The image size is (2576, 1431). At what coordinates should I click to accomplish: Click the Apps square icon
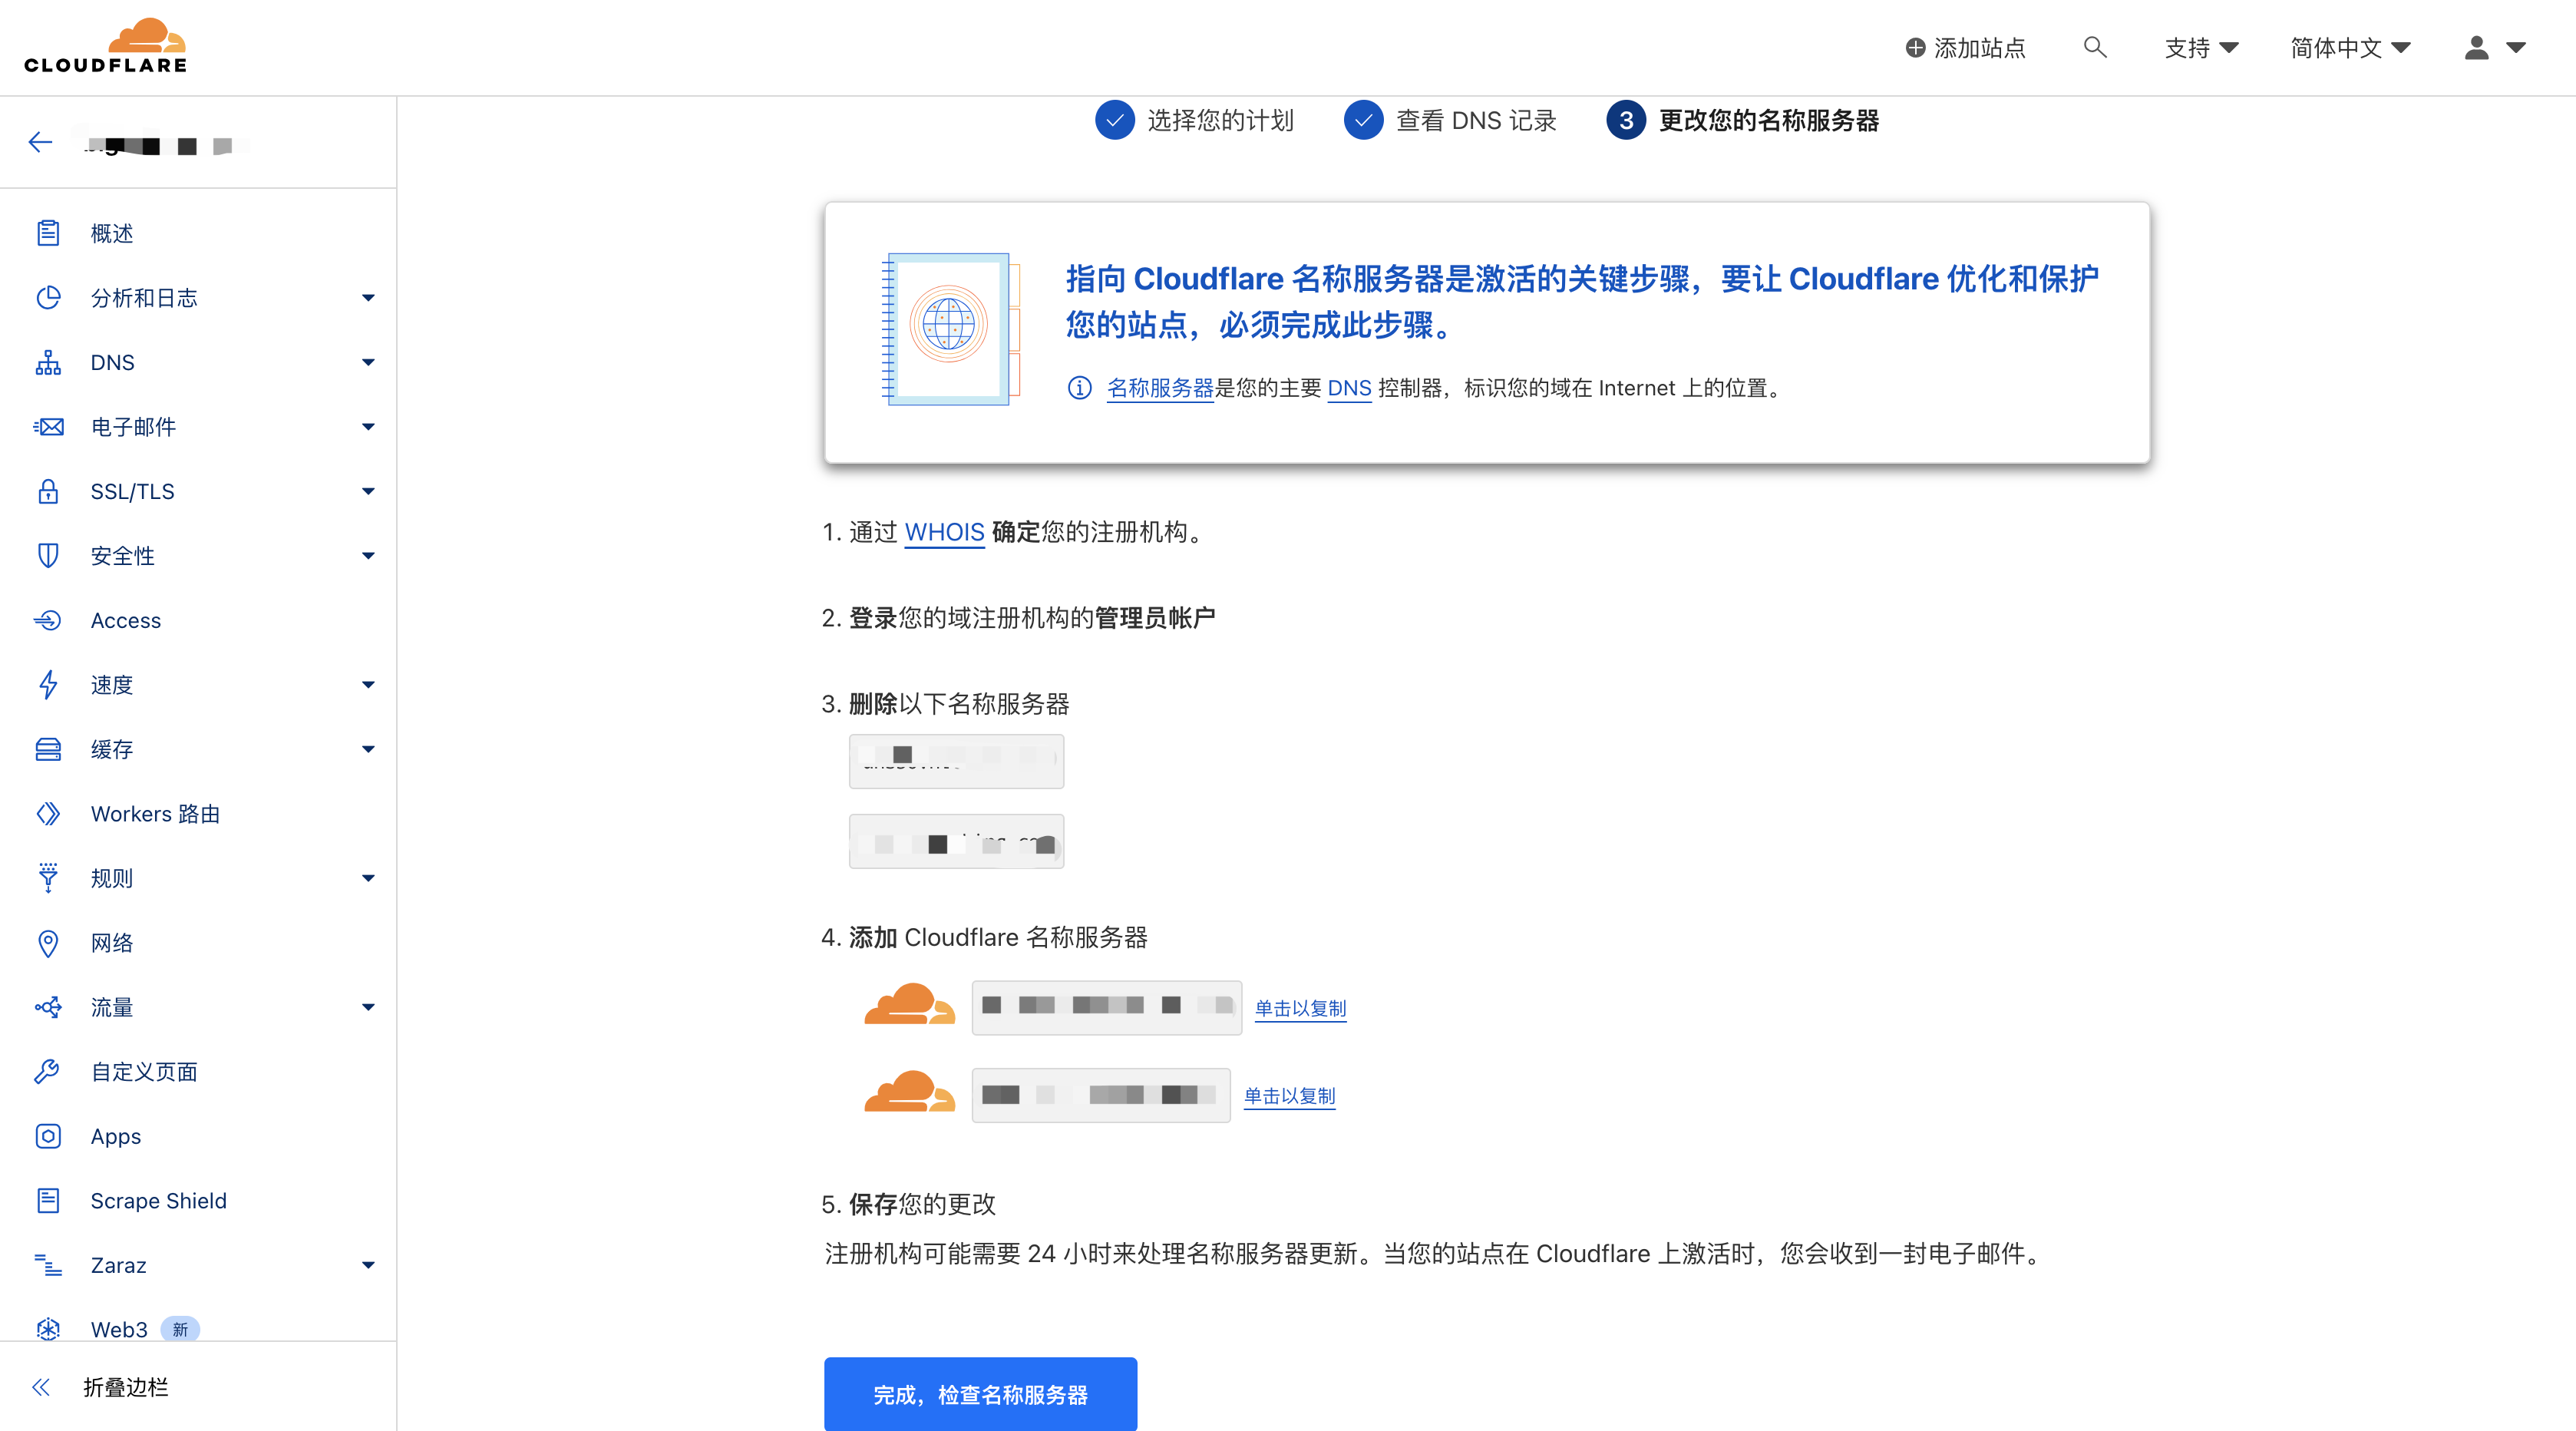[x=48, y=1136]
